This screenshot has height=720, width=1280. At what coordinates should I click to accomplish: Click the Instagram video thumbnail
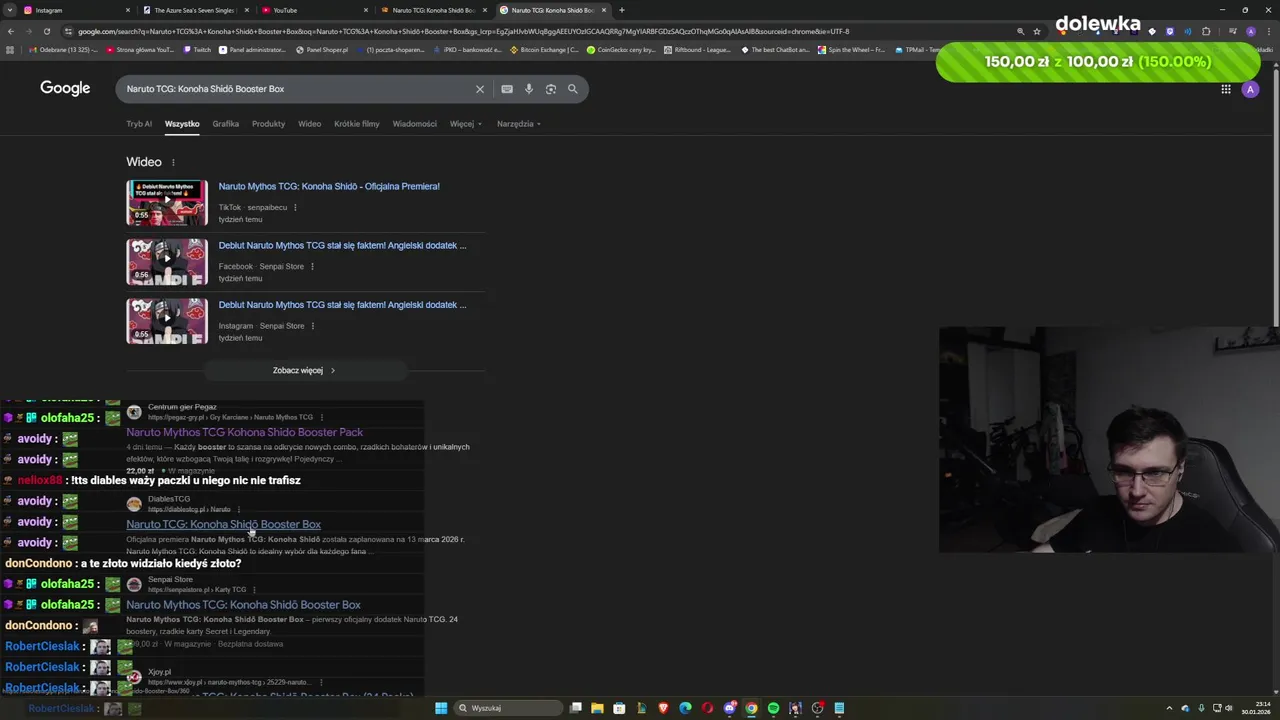(167, 321)
